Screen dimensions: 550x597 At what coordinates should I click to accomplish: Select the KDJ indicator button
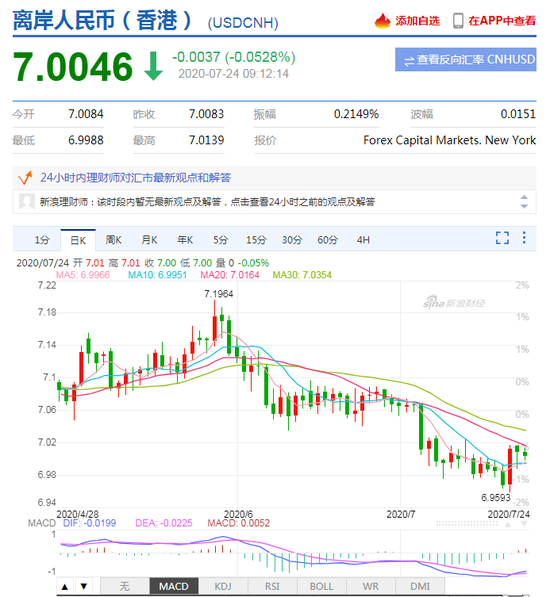[x=223, y=586]
